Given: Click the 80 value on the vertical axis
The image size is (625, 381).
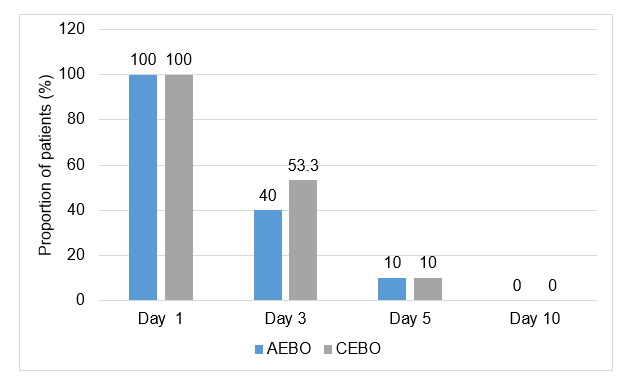Looking at the screenshot, I should (76, 119).
